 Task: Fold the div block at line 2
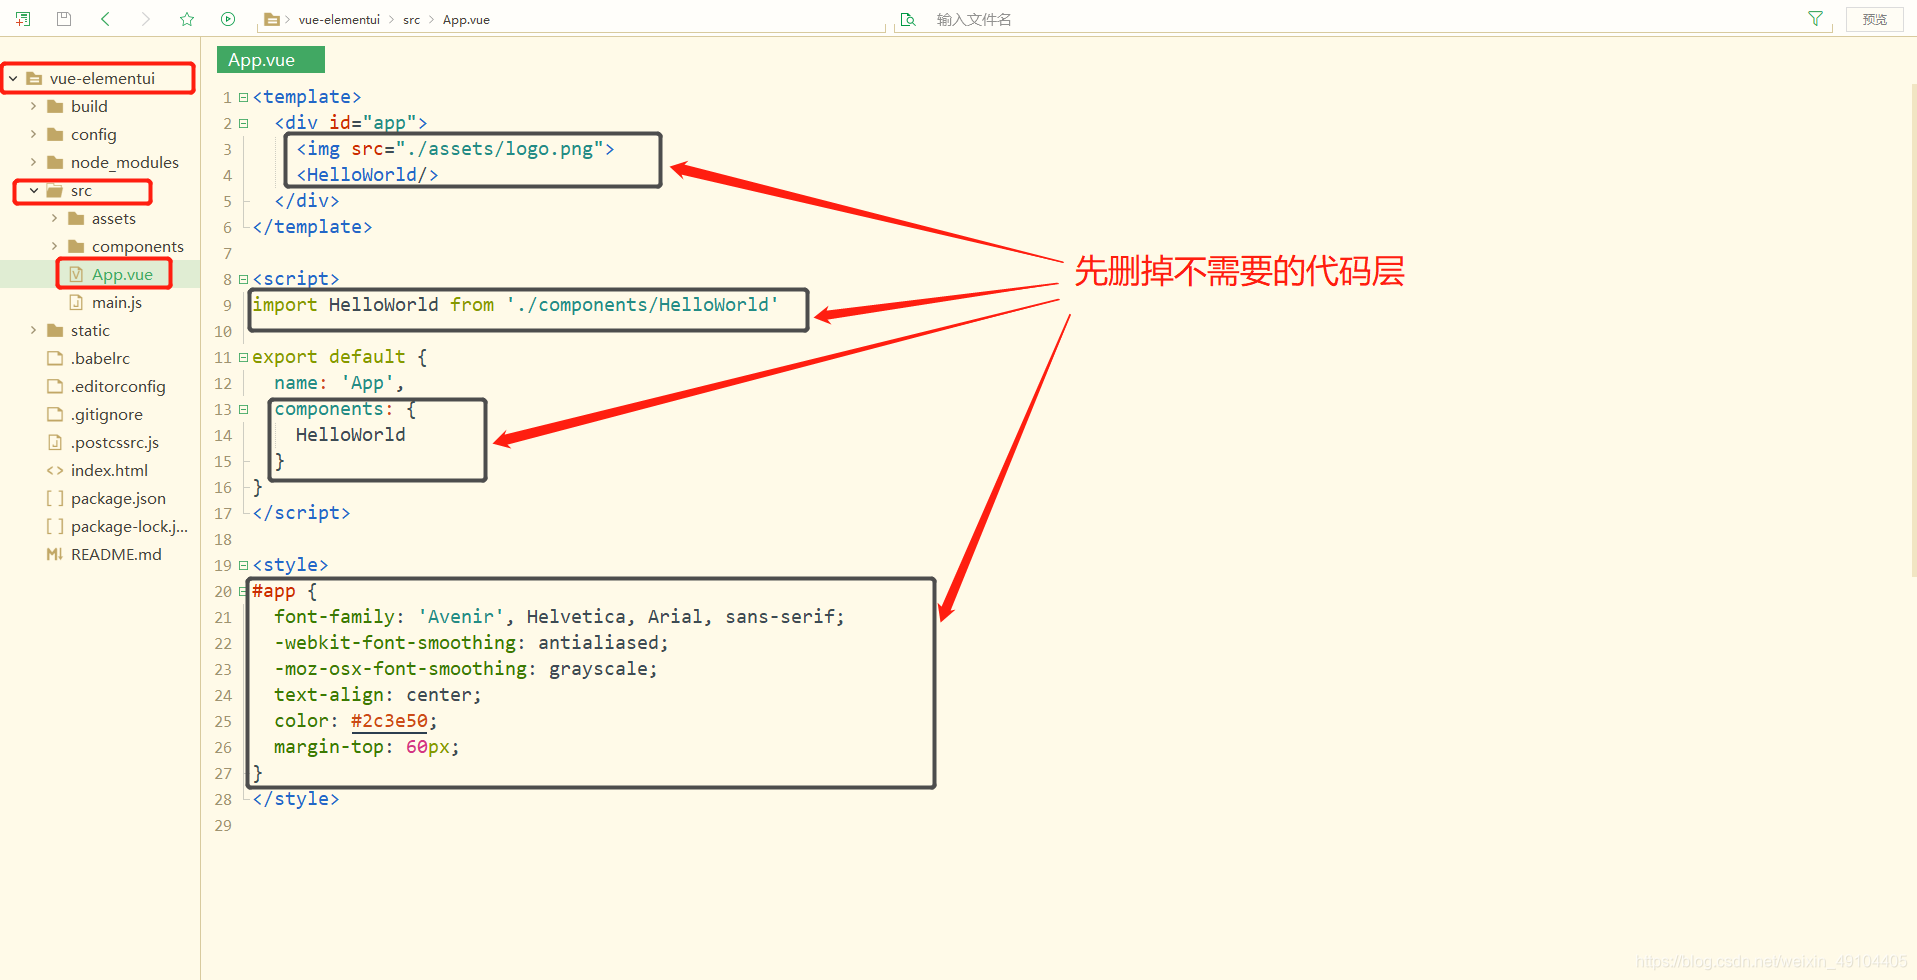(x=243, y=123)
